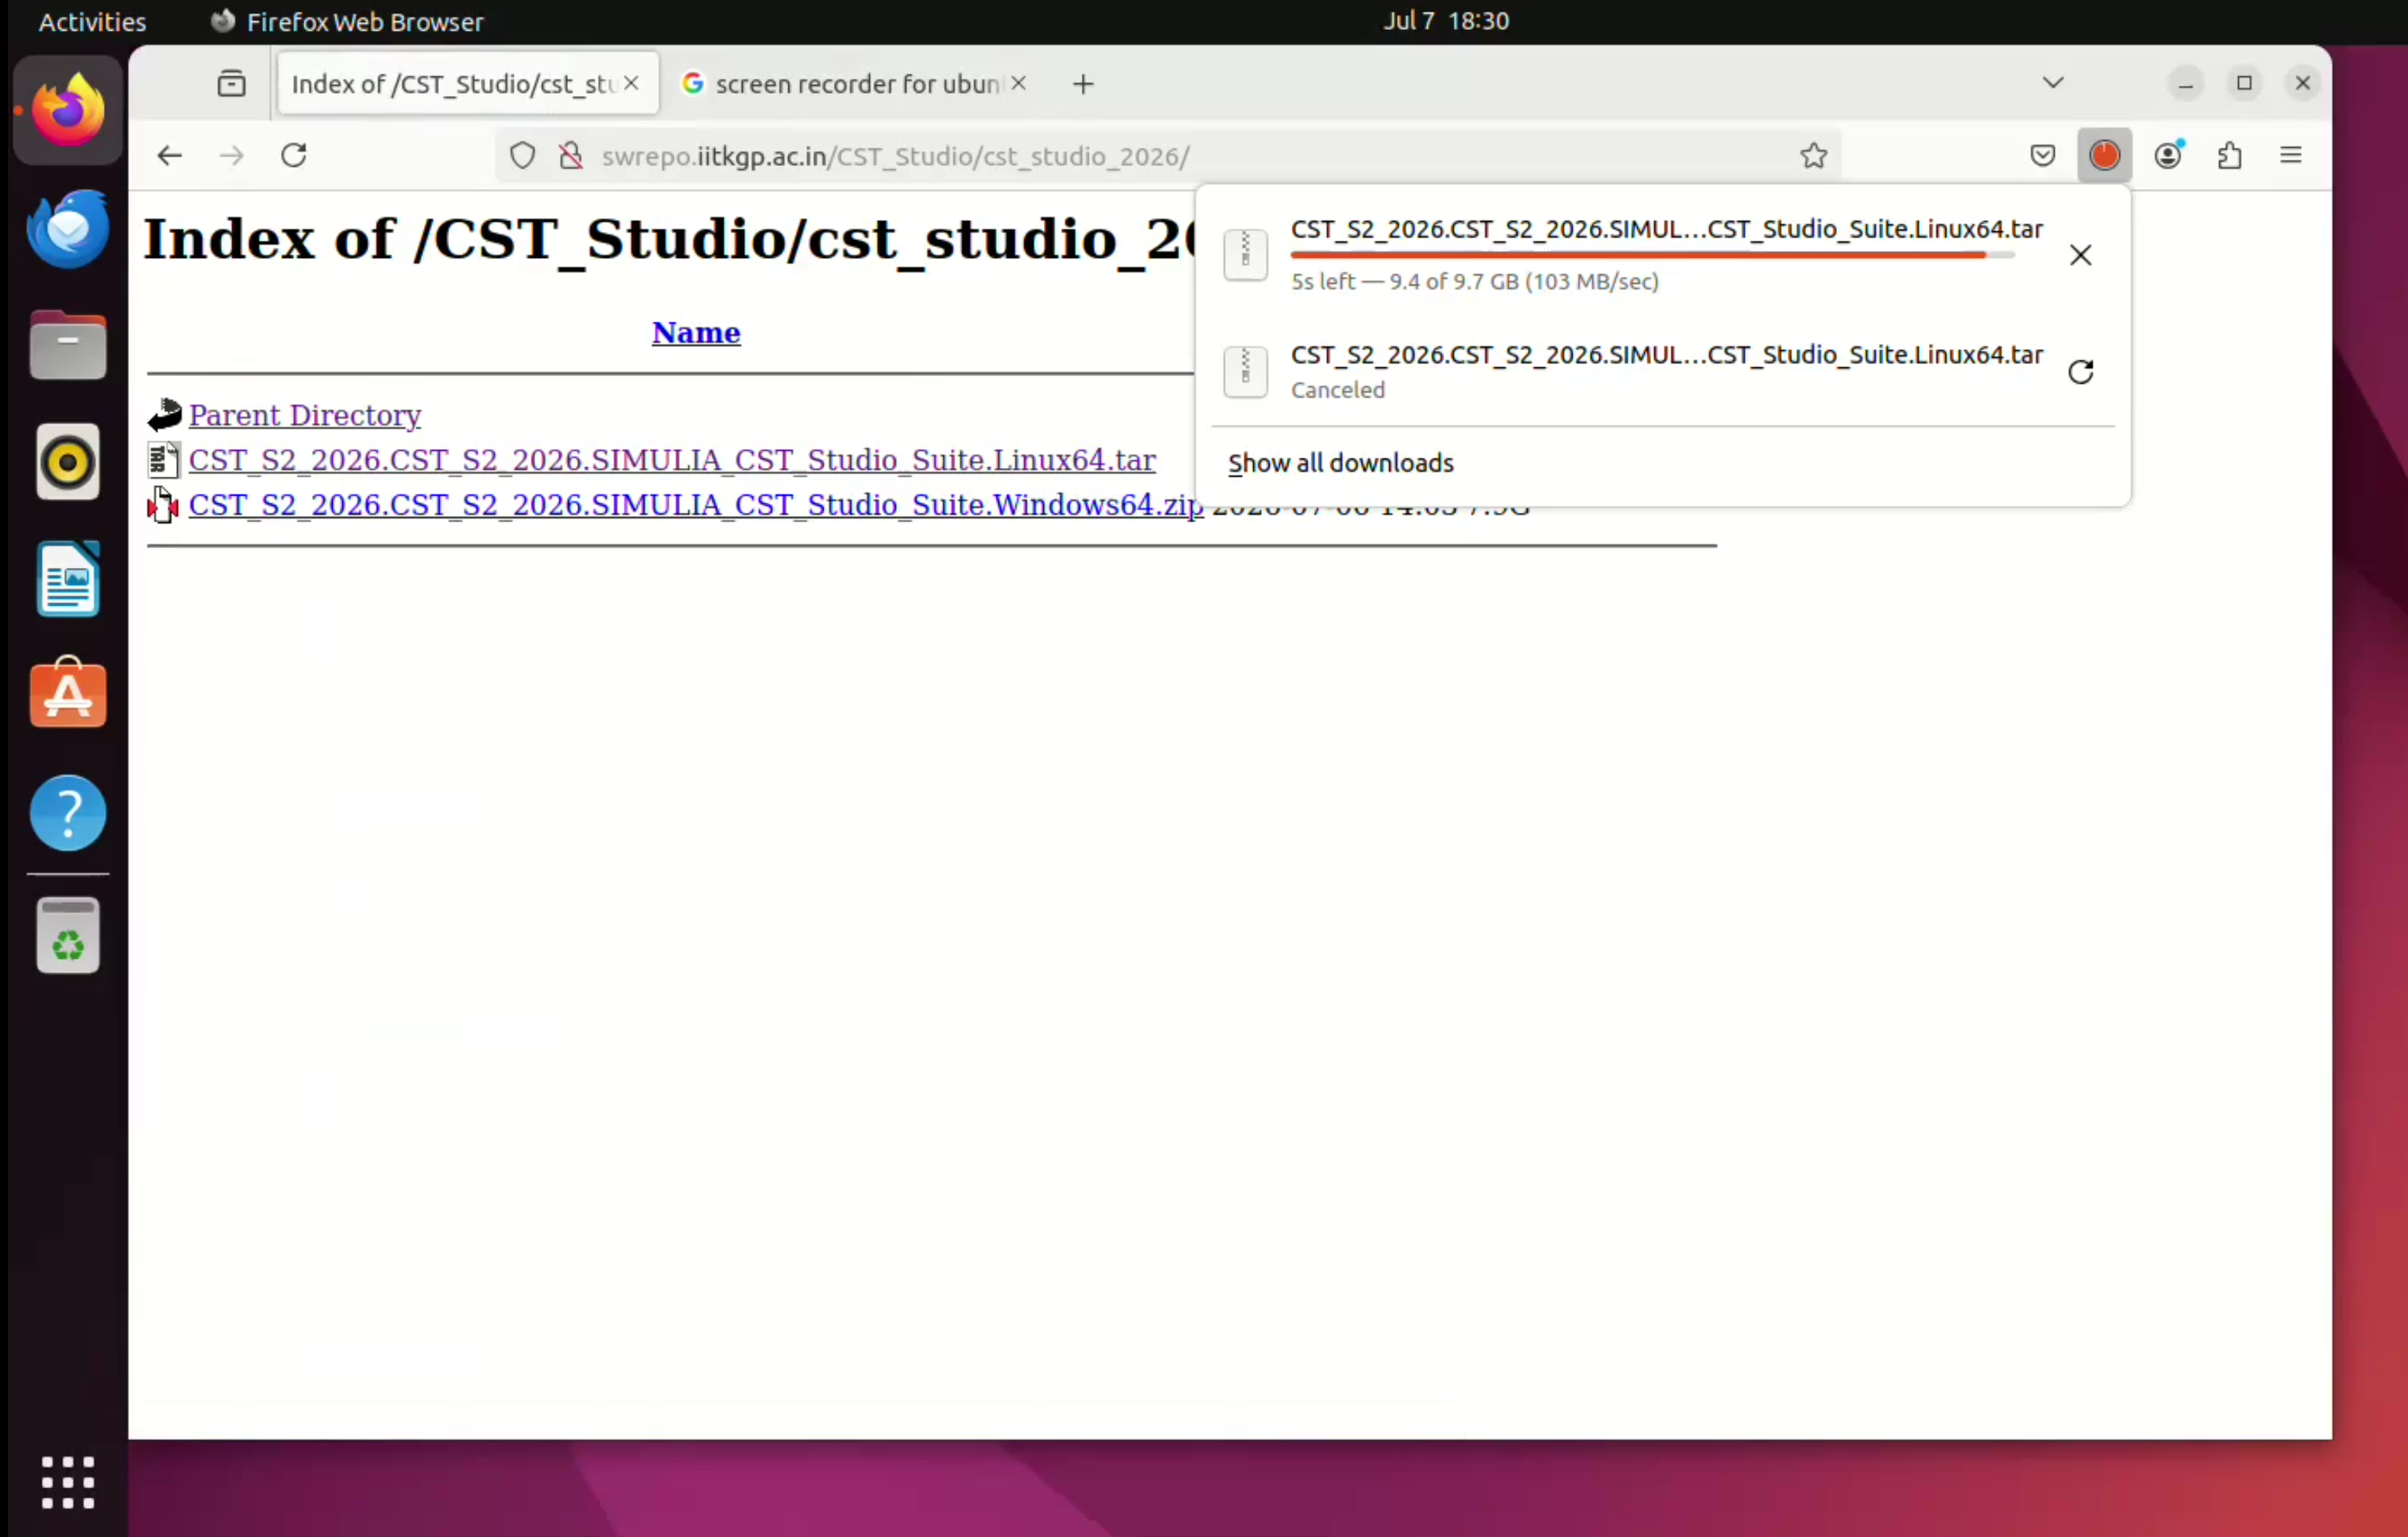Go back using the browser back arrow
Screen dimensions: 2408x1537
[x=169, y=155]
